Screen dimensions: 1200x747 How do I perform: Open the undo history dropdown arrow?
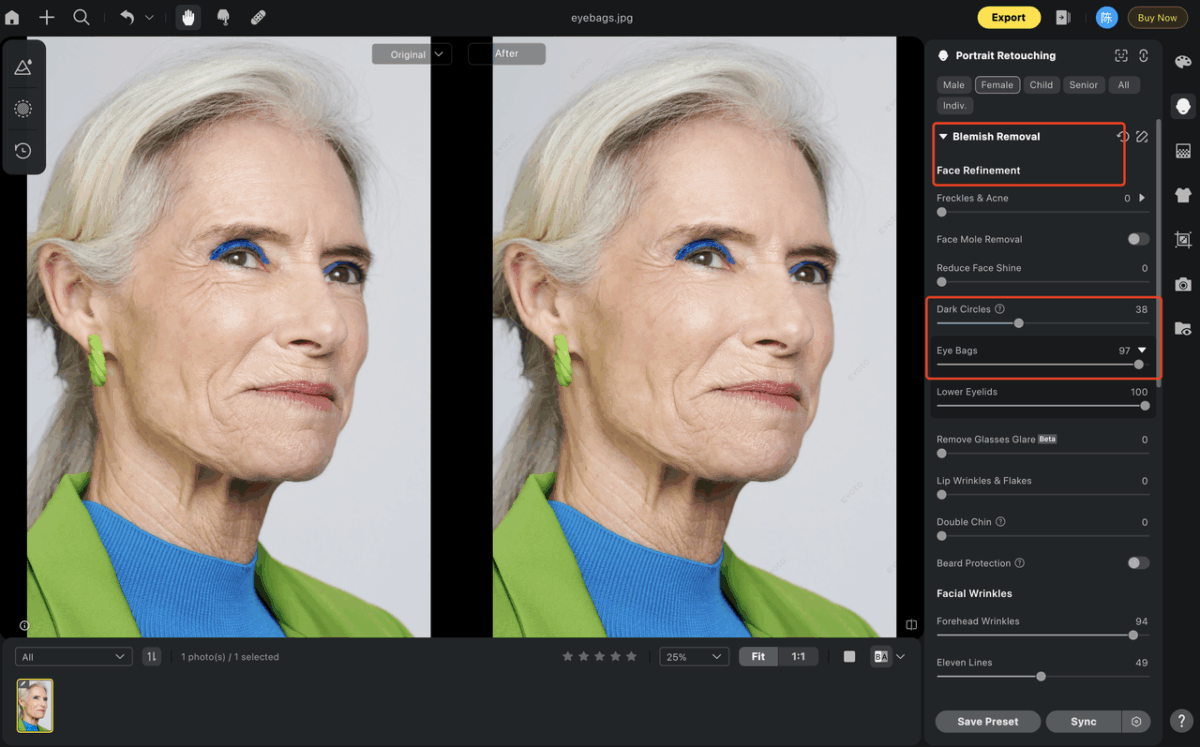[x=150, y=18]
